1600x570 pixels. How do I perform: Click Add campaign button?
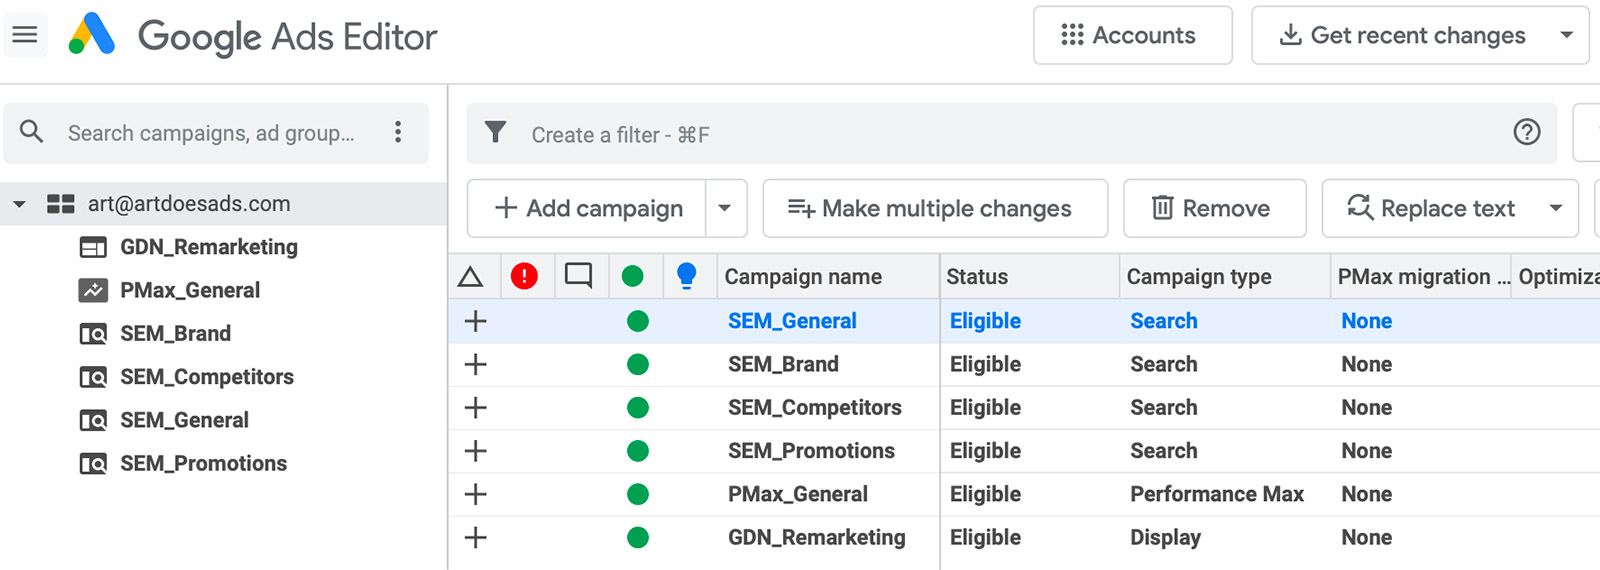click(587, 208)
